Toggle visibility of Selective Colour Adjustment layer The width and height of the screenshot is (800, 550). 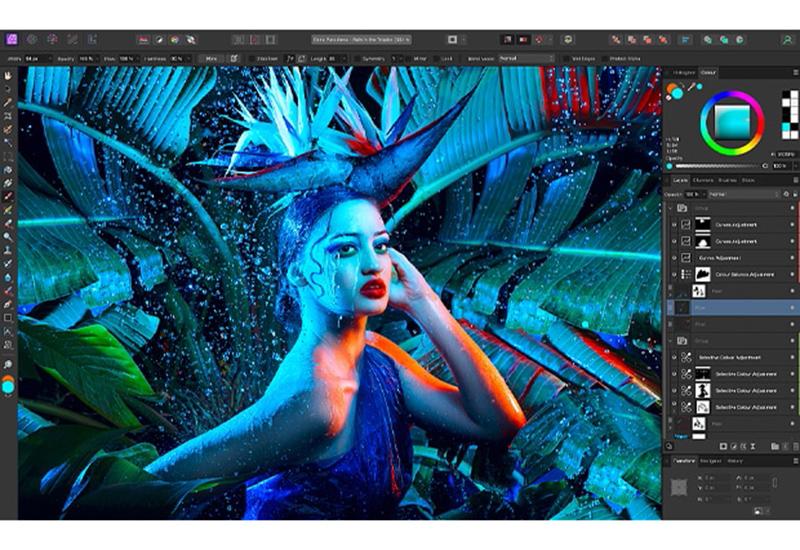(x=674, y=357)
